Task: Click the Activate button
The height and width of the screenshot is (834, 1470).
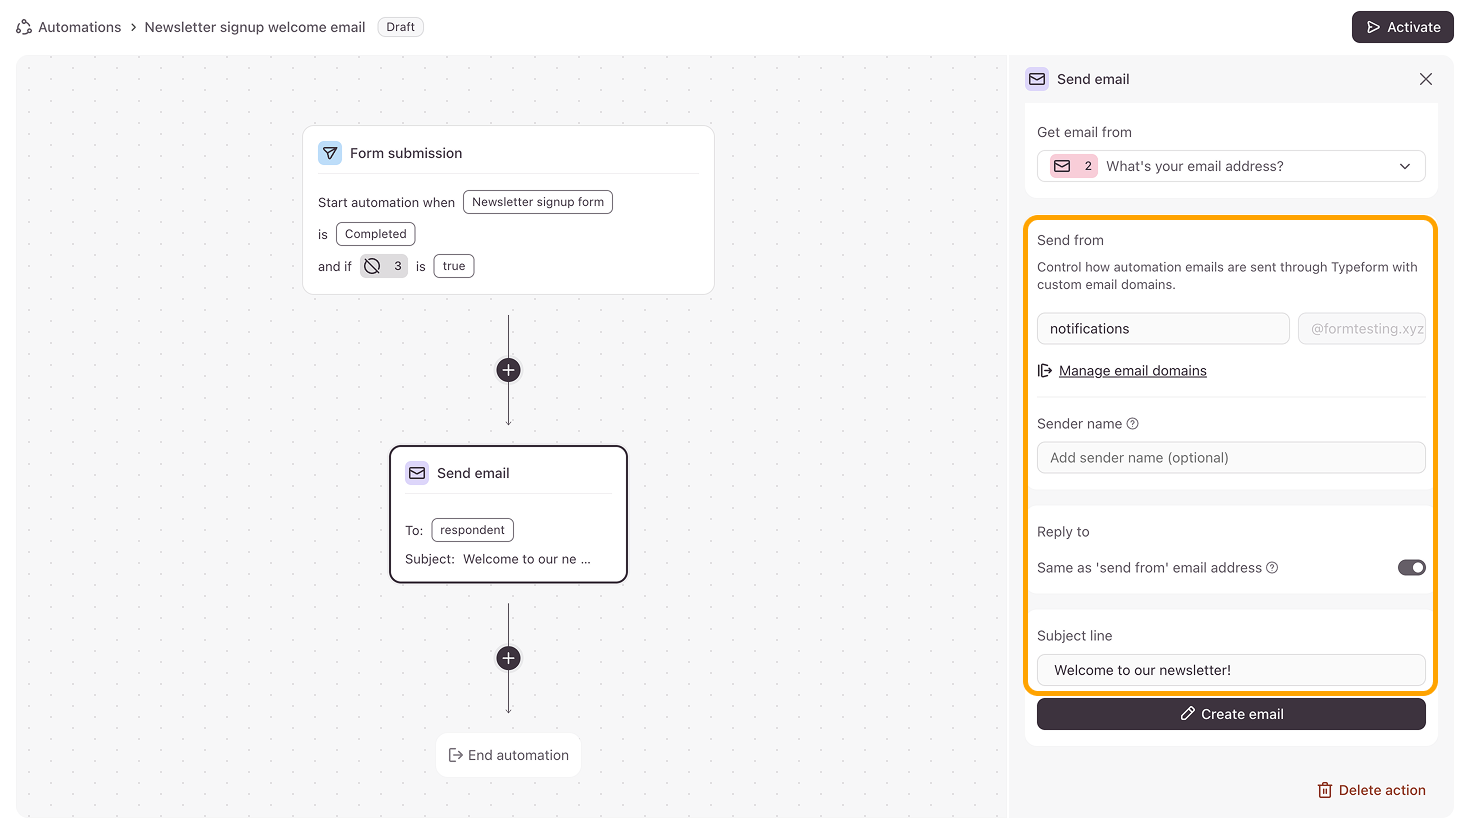Action: pos(1402,27)
